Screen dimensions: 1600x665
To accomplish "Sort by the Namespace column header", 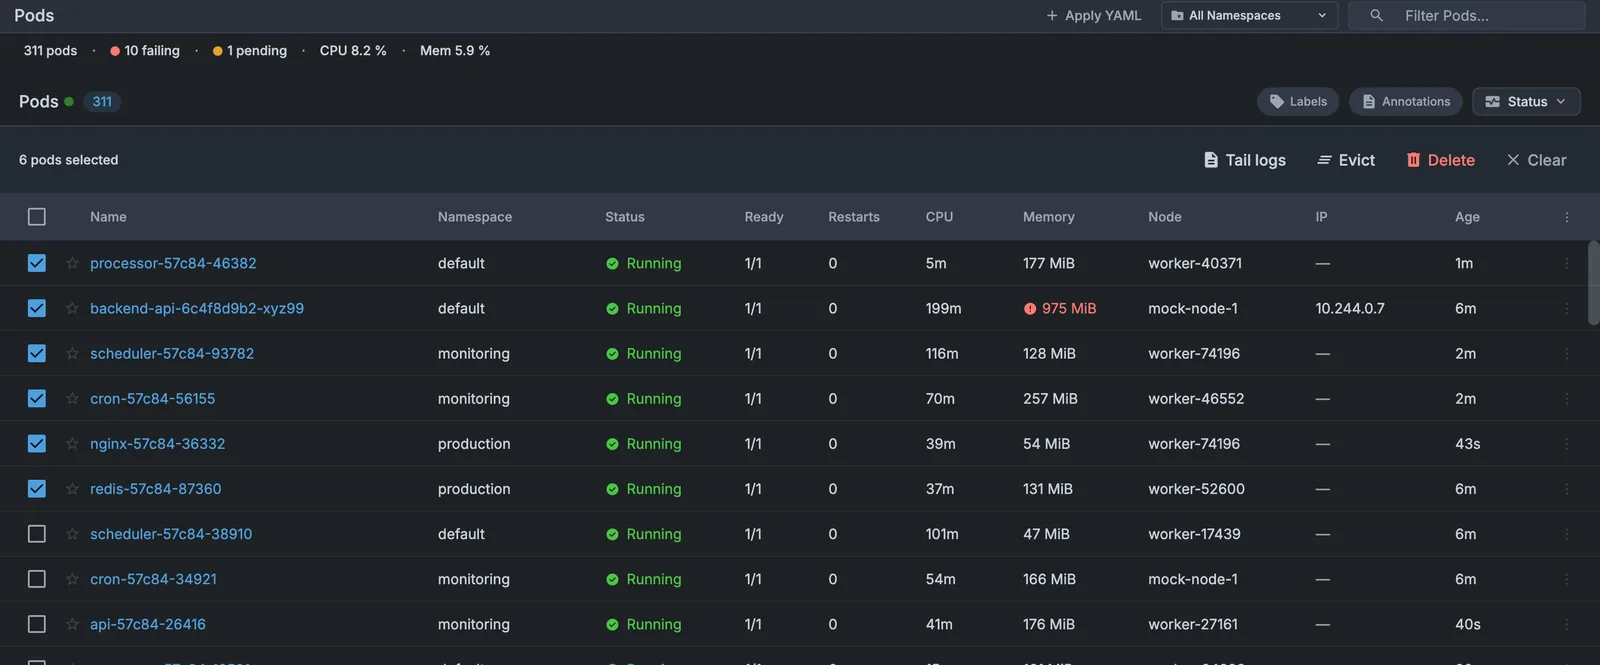I will coord(475,217).
